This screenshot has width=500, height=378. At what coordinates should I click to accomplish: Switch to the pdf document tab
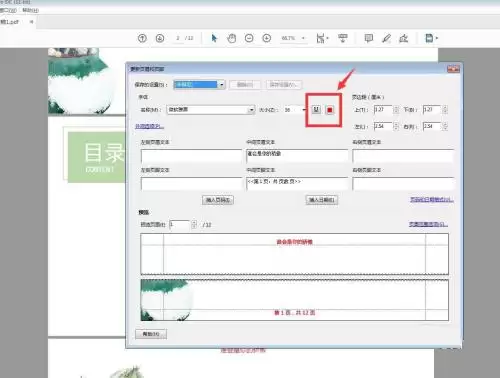coord(10,22)
